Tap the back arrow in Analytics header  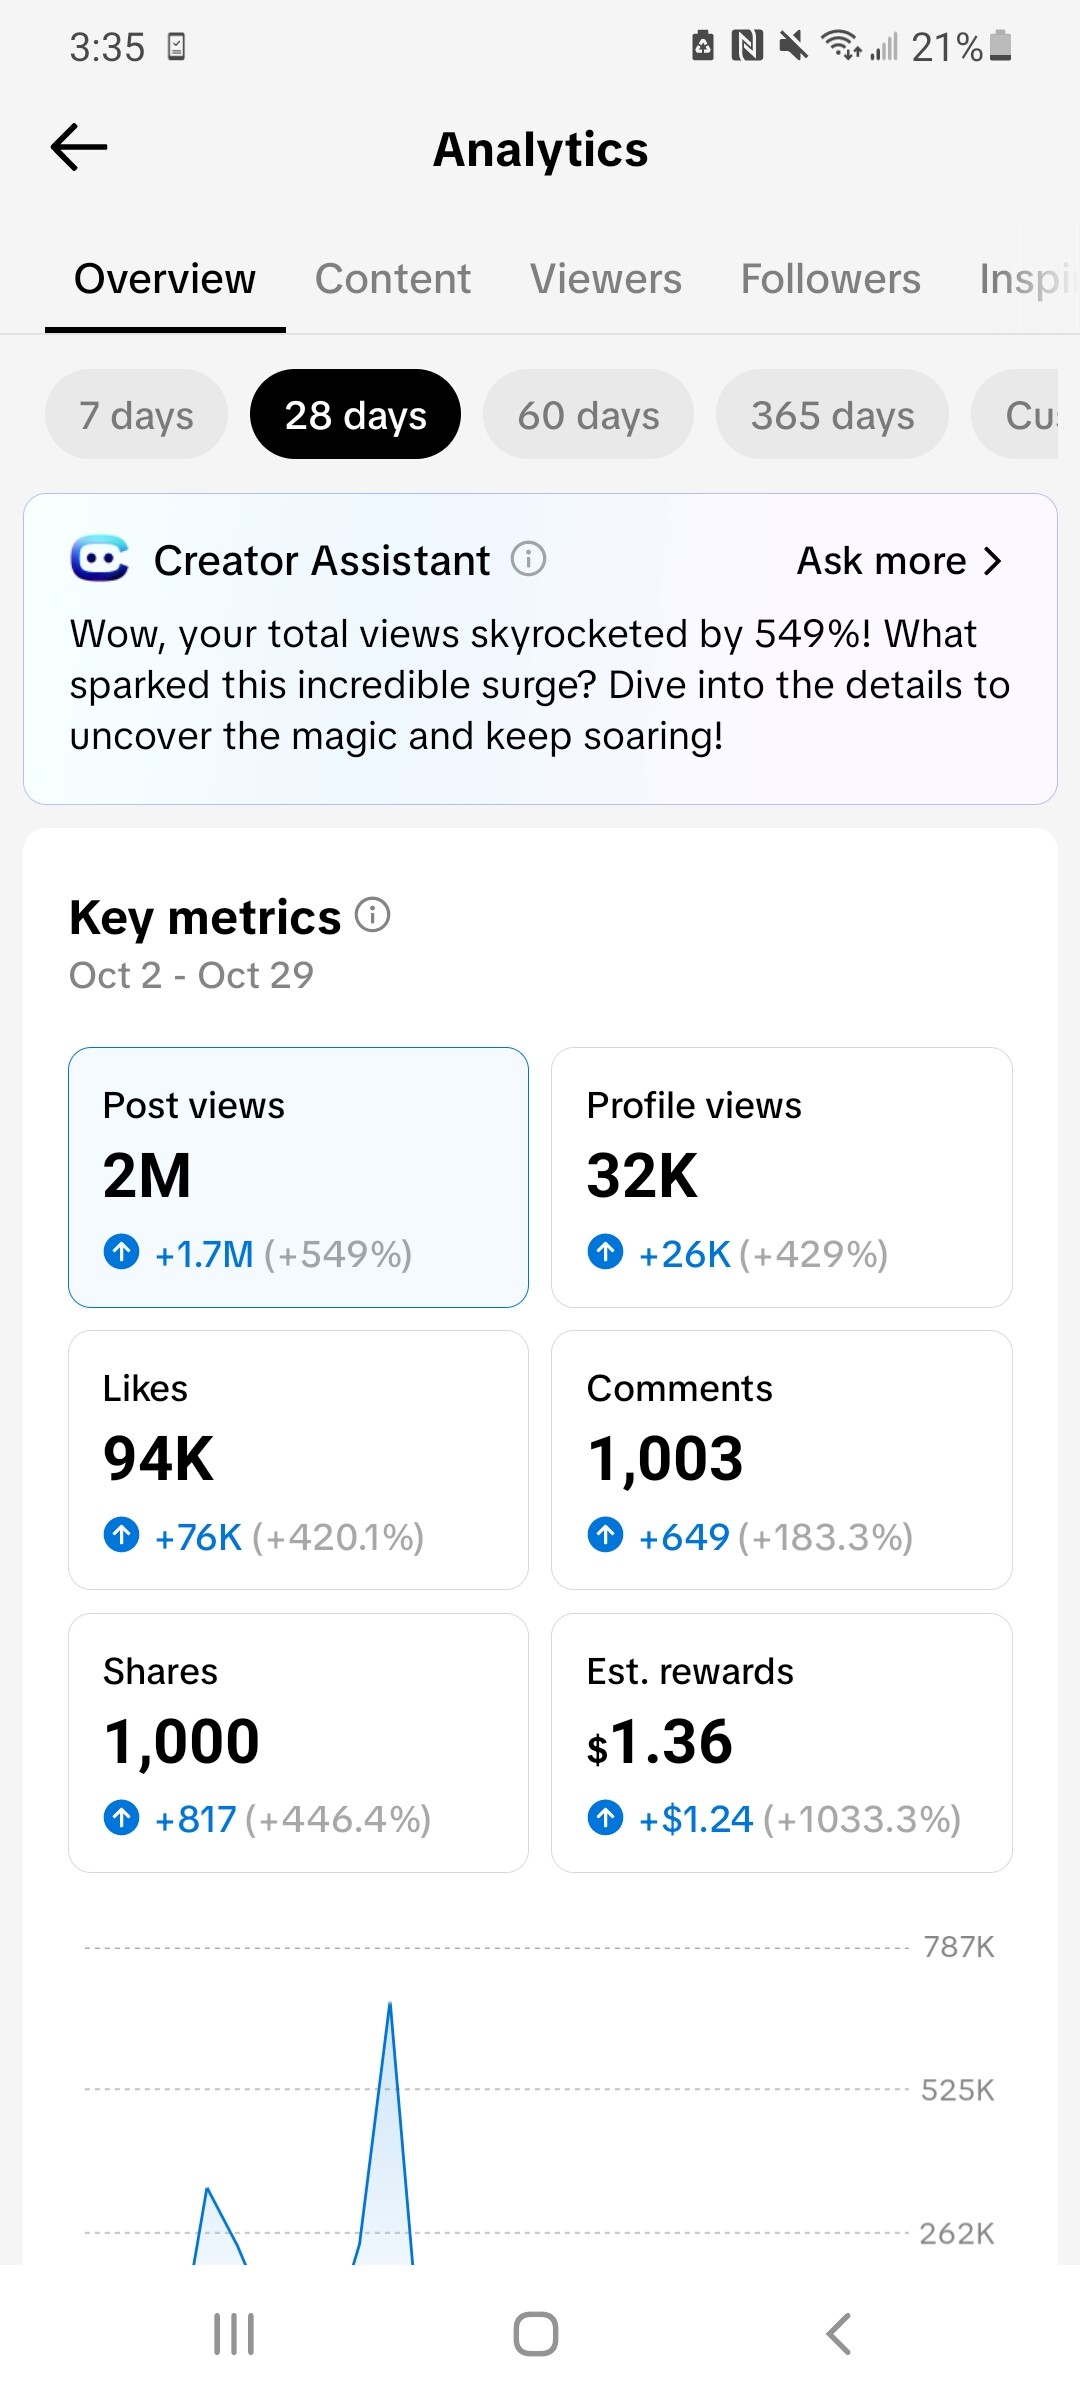pos(79,148)
